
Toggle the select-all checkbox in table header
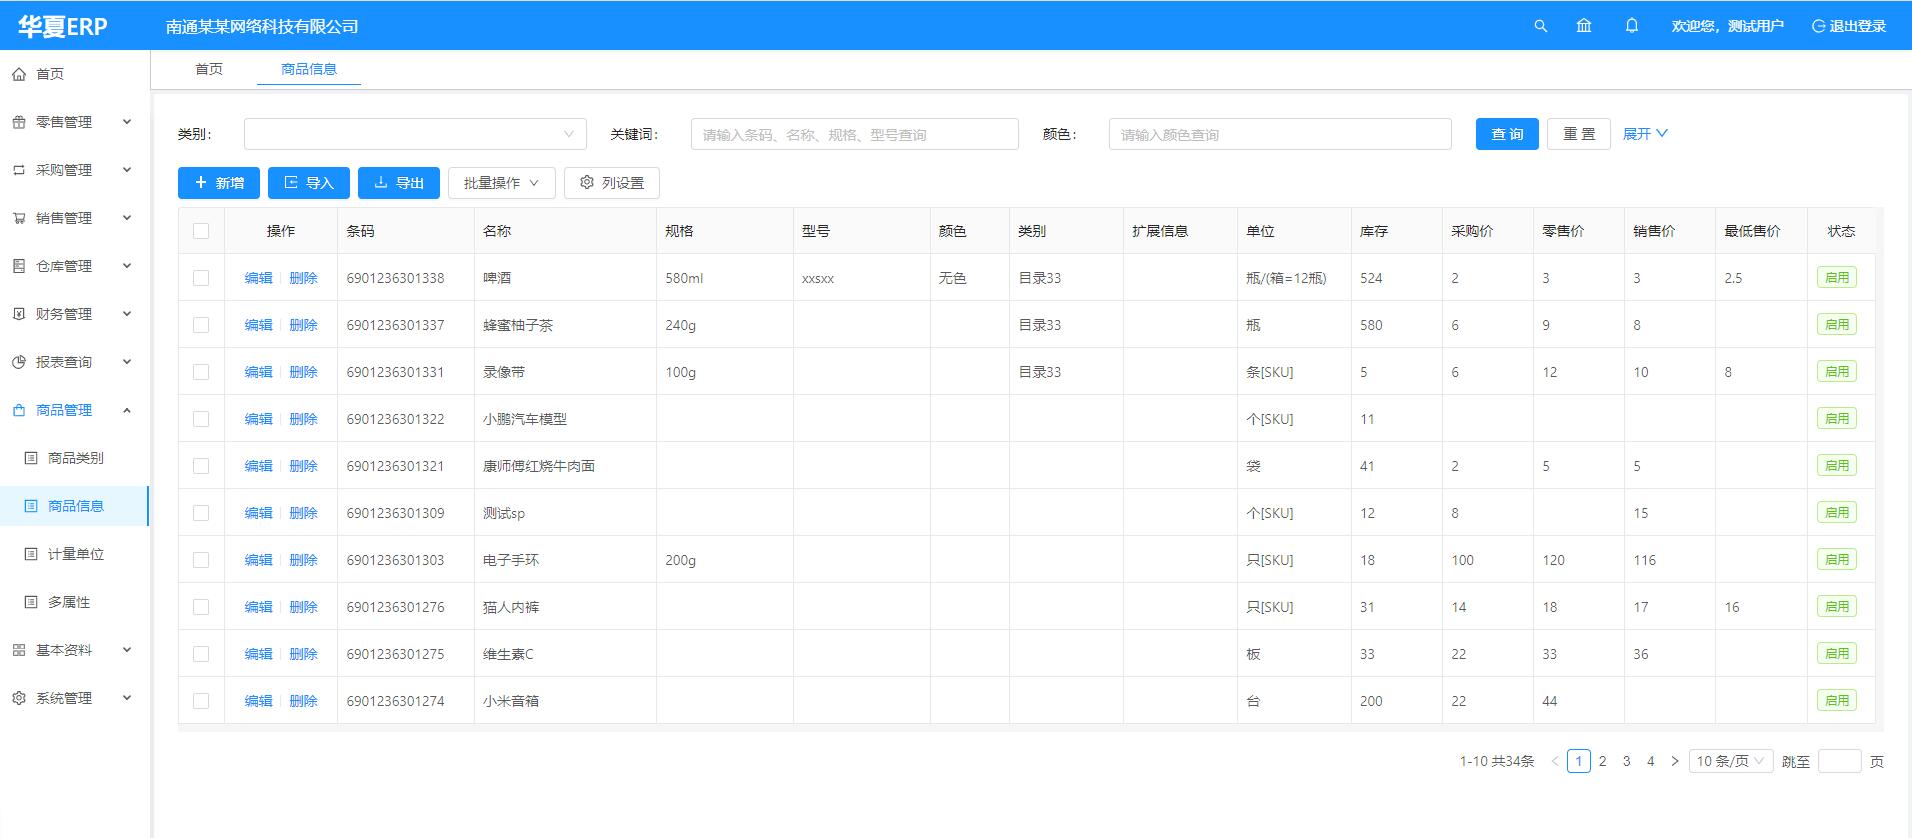point(201,231)
